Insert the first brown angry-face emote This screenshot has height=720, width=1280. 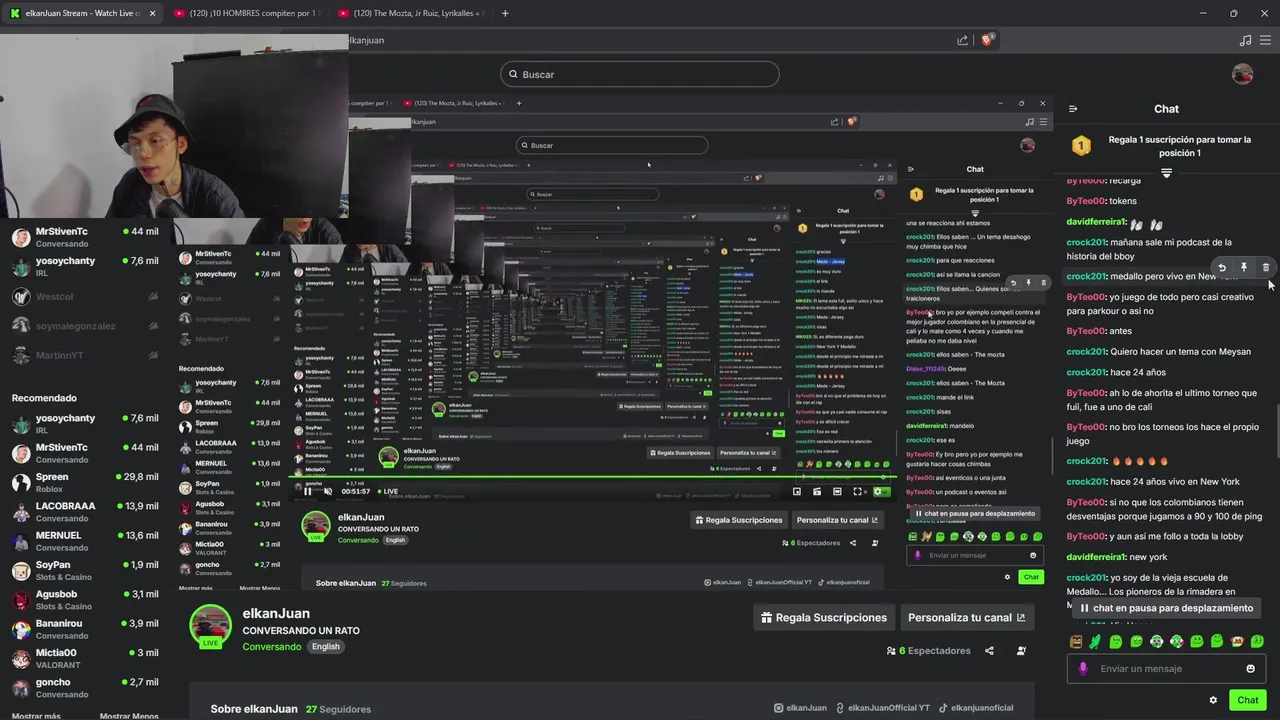coord(1076,641)
